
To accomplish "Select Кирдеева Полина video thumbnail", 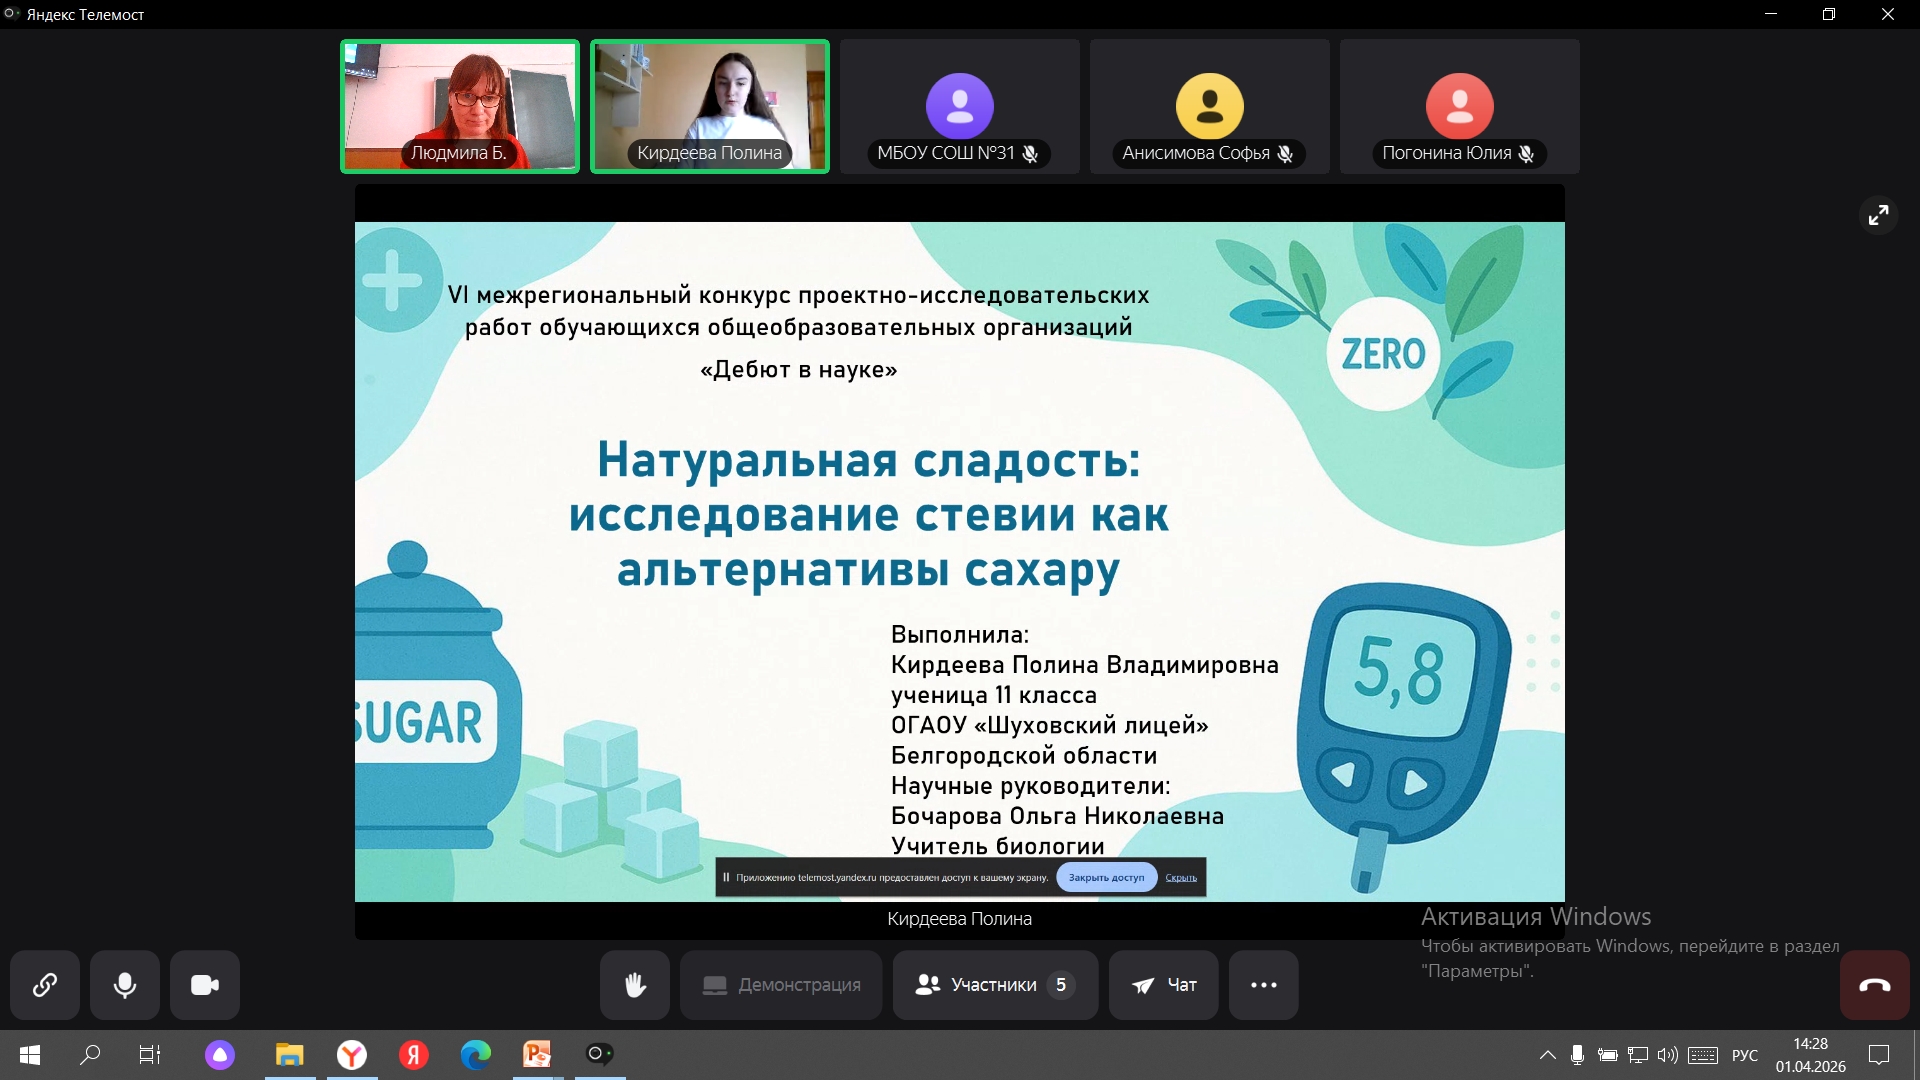I will pos(710,106).
